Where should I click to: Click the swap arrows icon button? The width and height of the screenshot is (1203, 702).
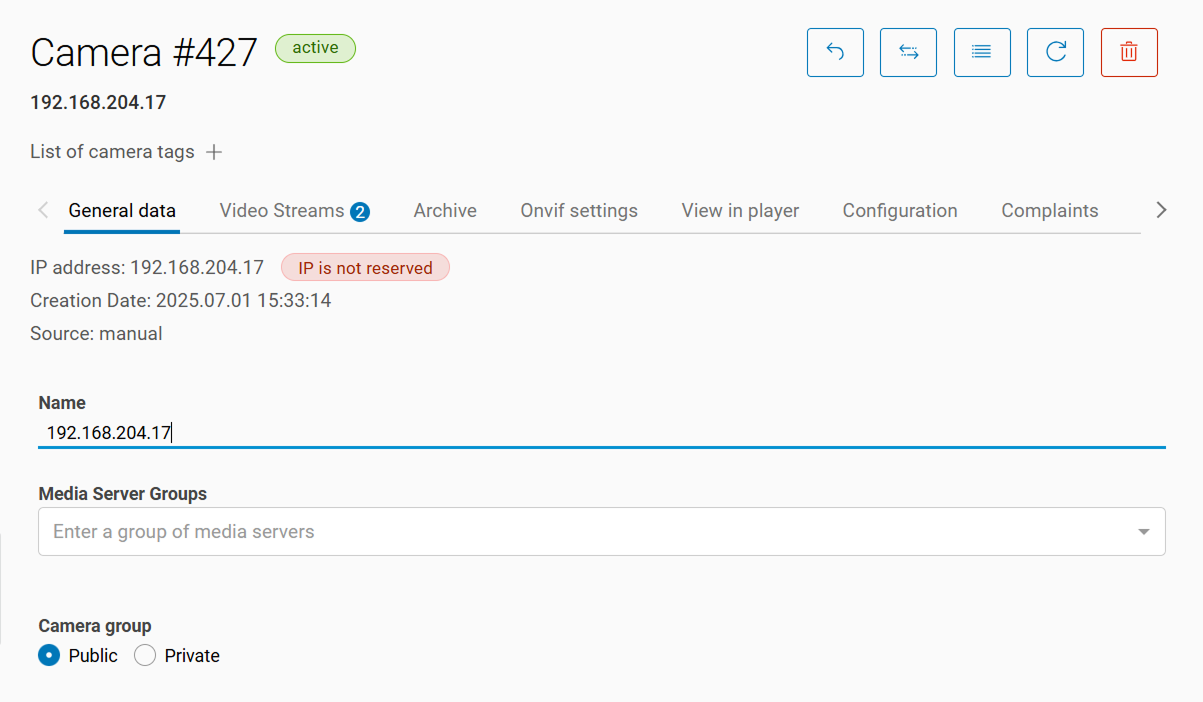pyautogui.click(x=908, y=52)
